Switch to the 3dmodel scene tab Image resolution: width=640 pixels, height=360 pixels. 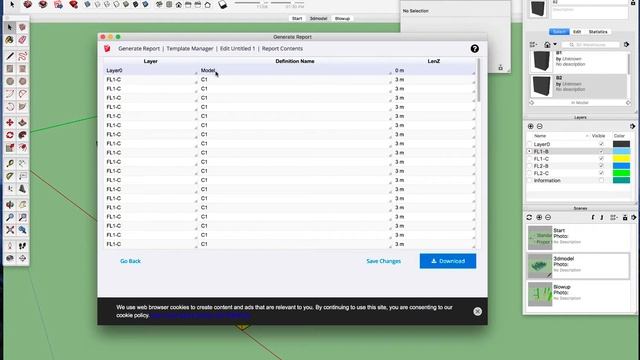click(x=318, y=18)
